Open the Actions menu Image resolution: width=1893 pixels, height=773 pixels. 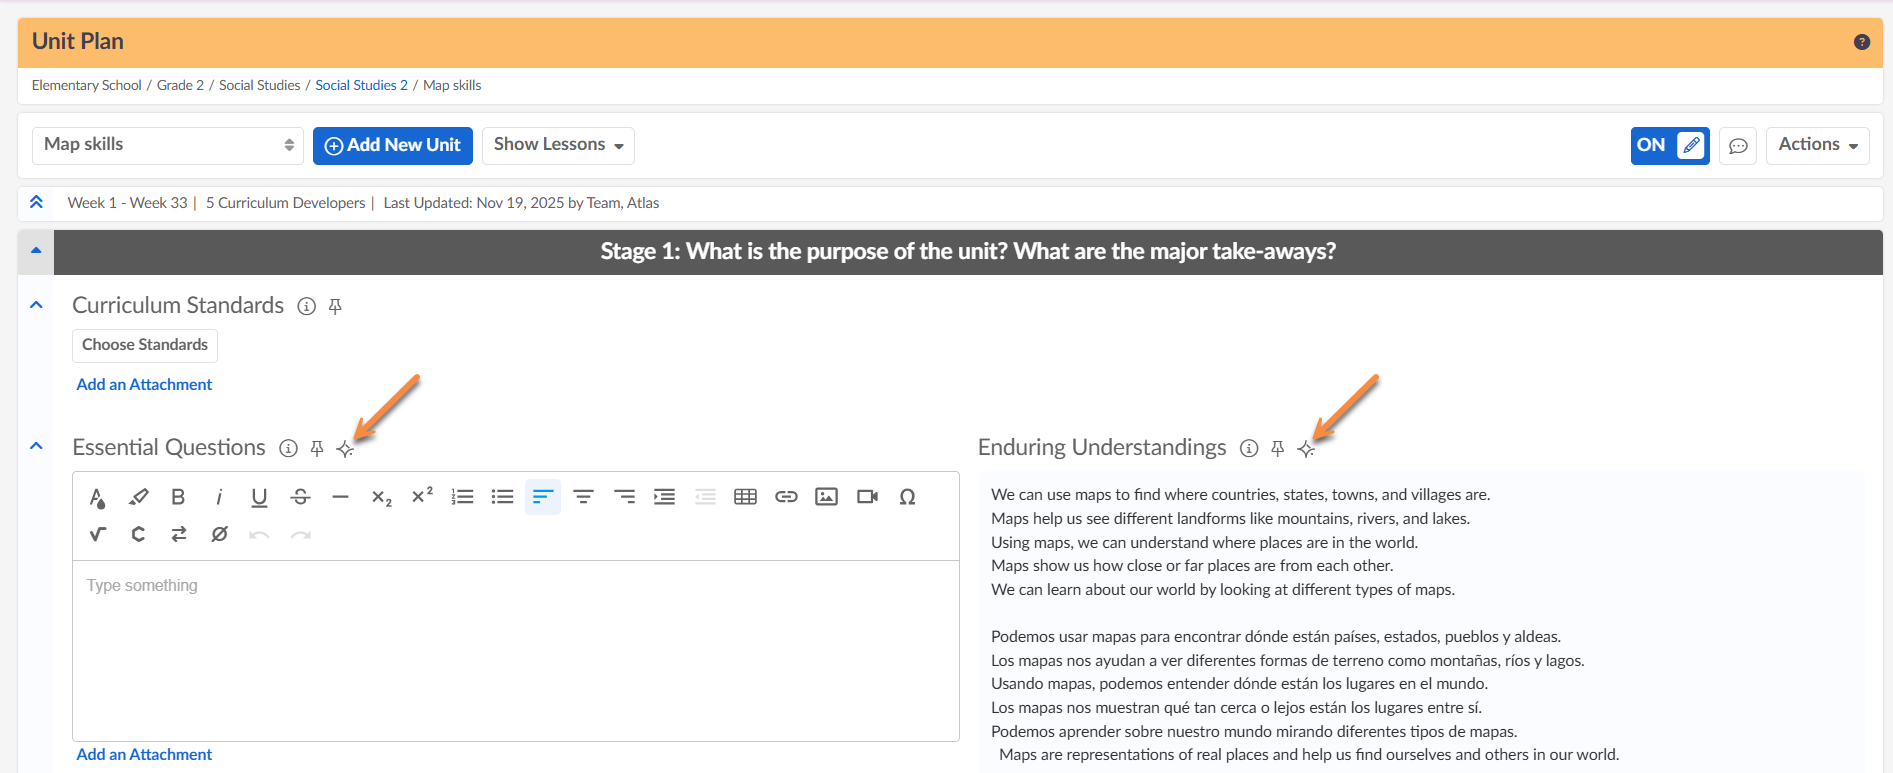1817,145
